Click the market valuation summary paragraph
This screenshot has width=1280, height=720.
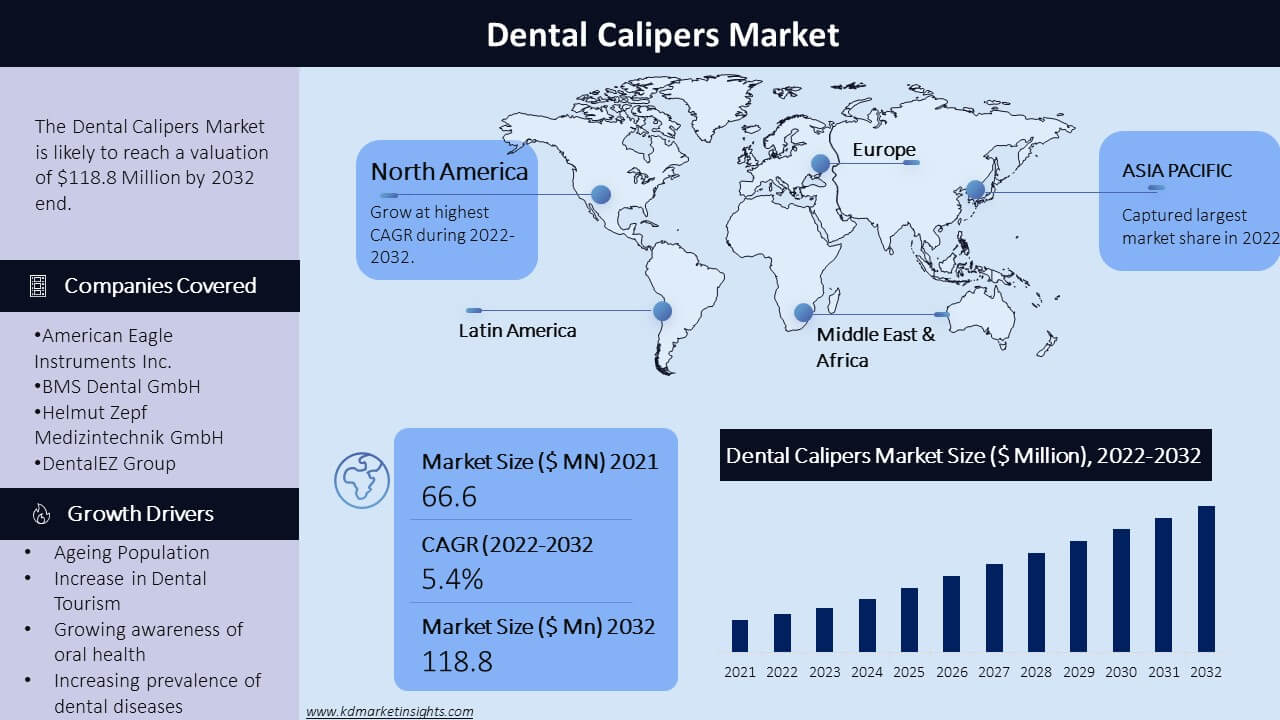[152, 165]
